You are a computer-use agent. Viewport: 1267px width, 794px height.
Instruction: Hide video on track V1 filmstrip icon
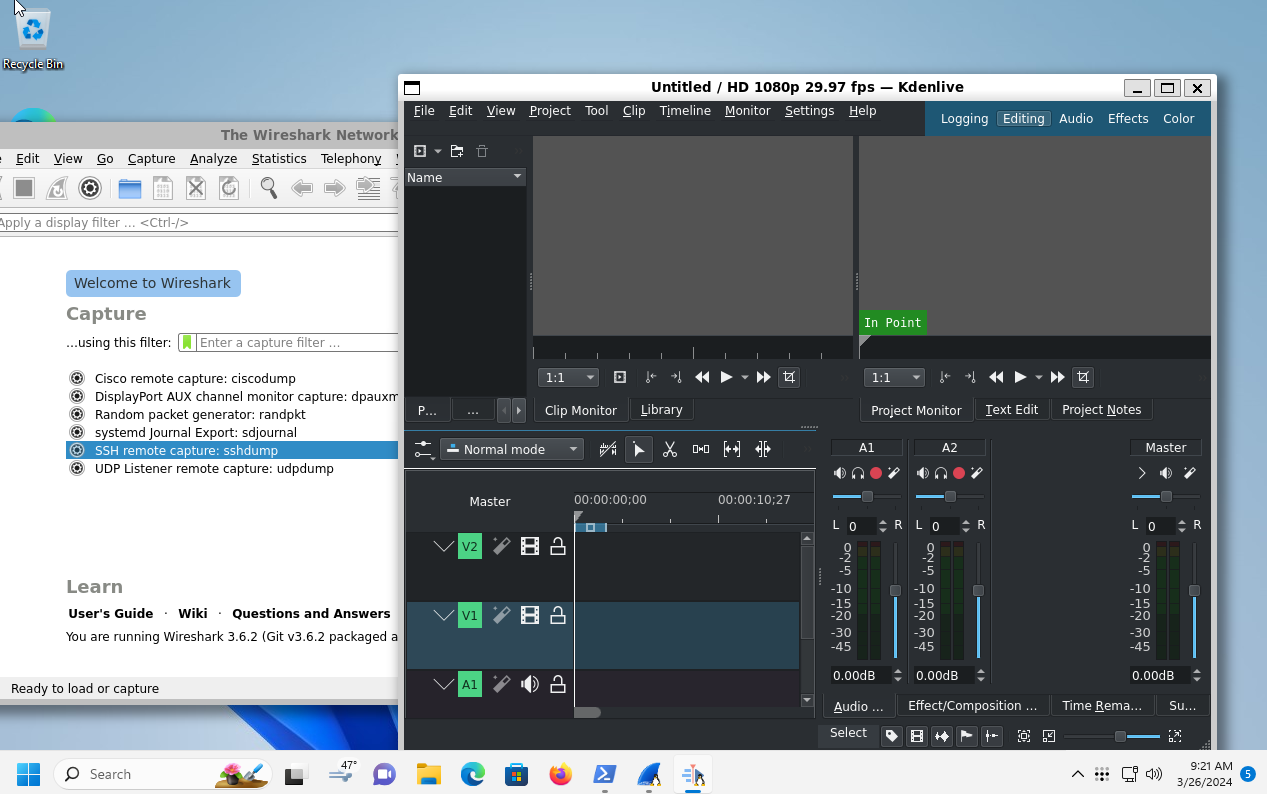(x=530, y=615)
